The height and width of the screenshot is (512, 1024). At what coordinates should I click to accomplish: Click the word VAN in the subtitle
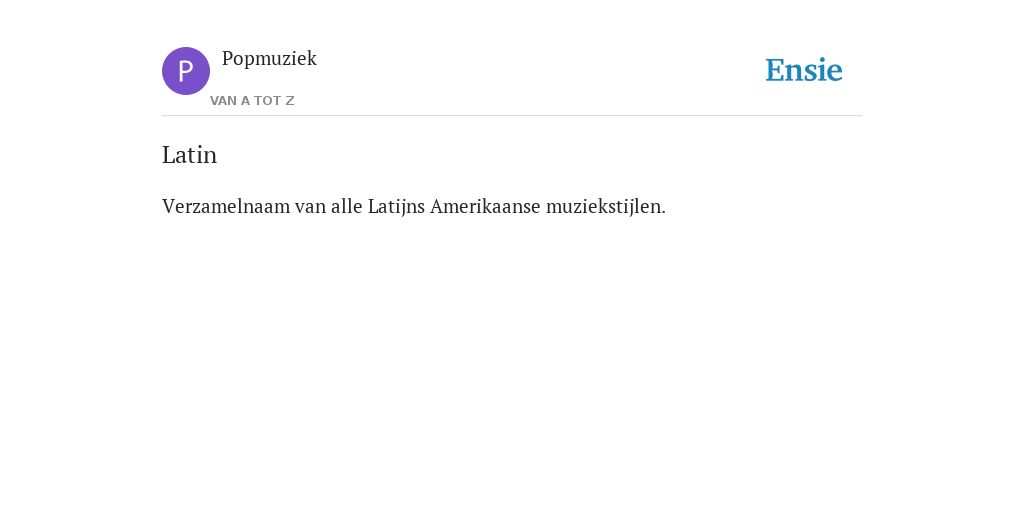click(223, 101)
